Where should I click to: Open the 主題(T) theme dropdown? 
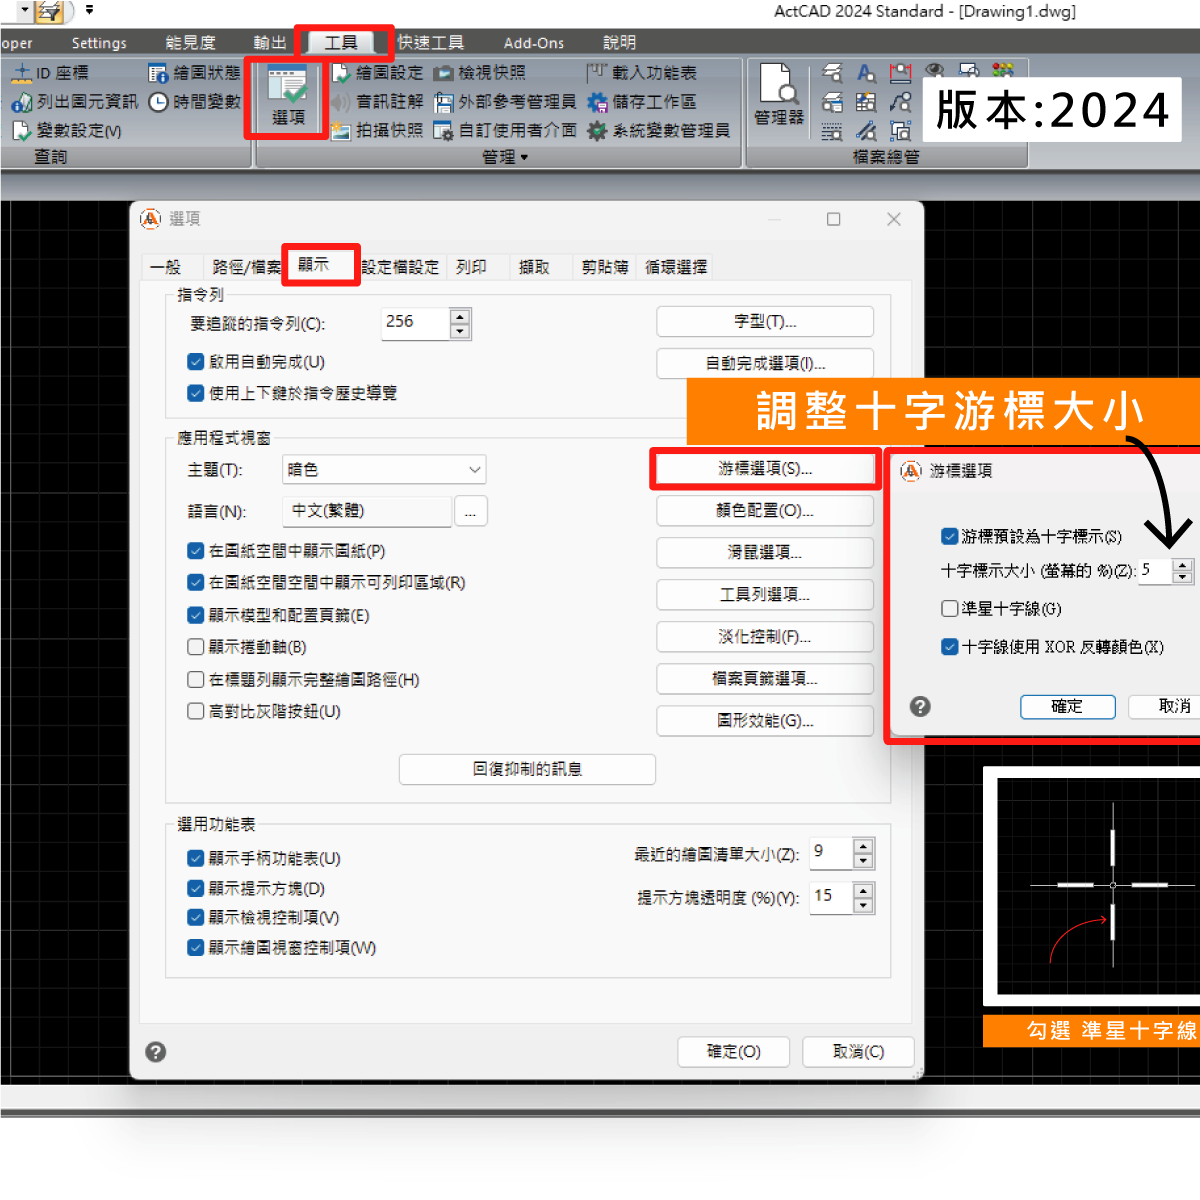[x=385, y=469]
